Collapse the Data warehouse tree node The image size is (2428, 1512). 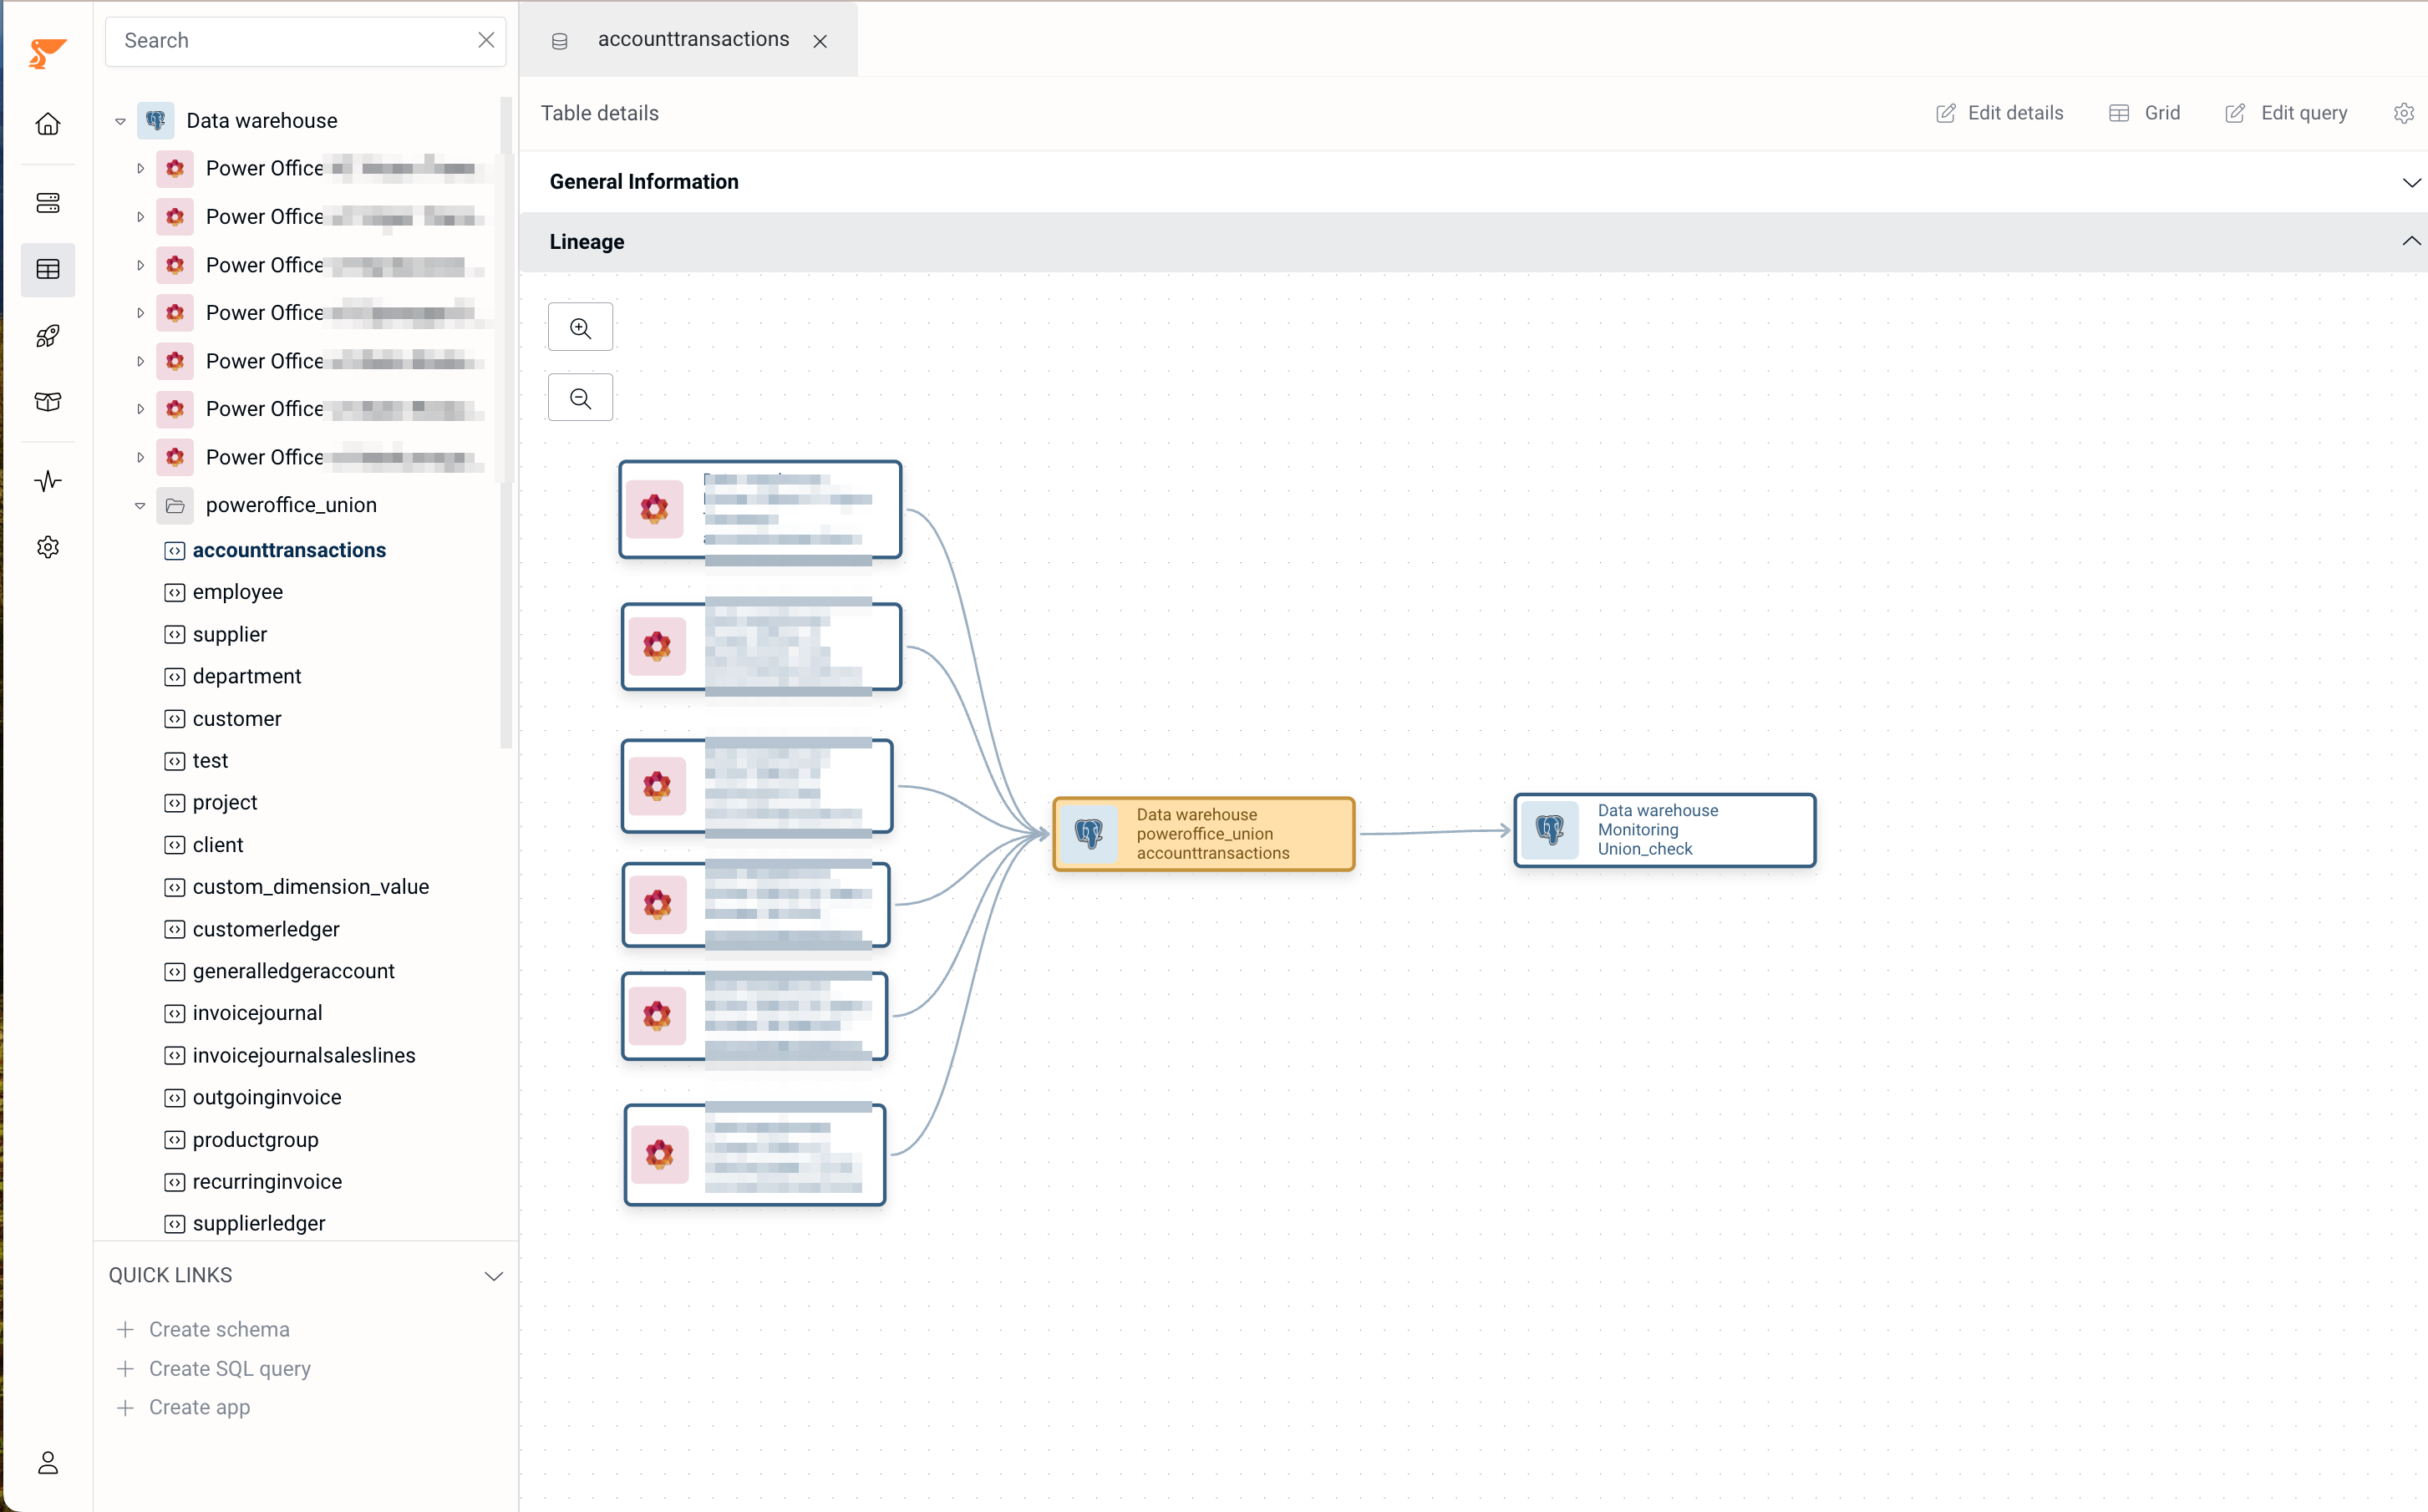pos(120,121)
